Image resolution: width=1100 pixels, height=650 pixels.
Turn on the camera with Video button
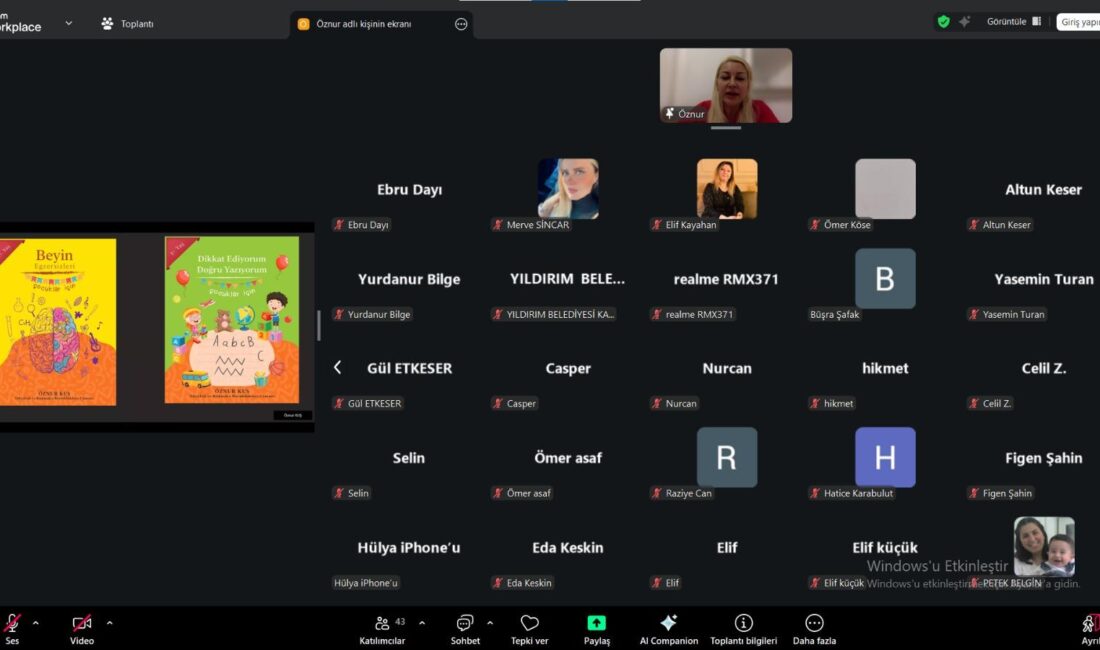[x=82, y=624]
